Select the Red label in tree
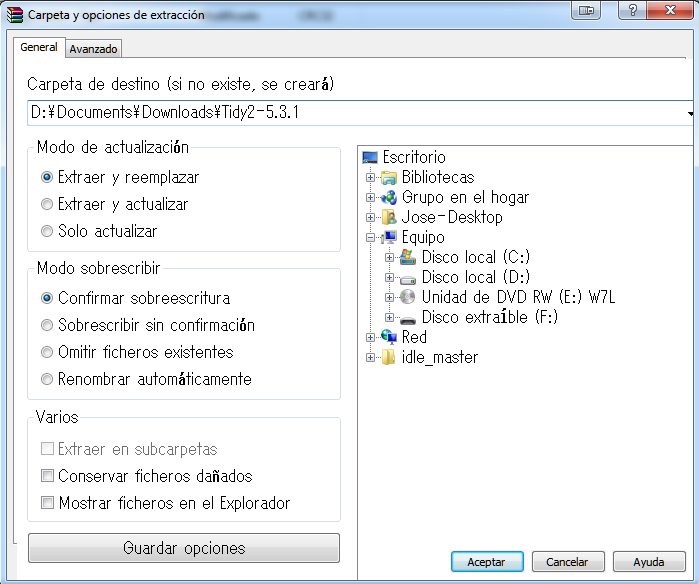The image size is (699, 584). point(414,337)
